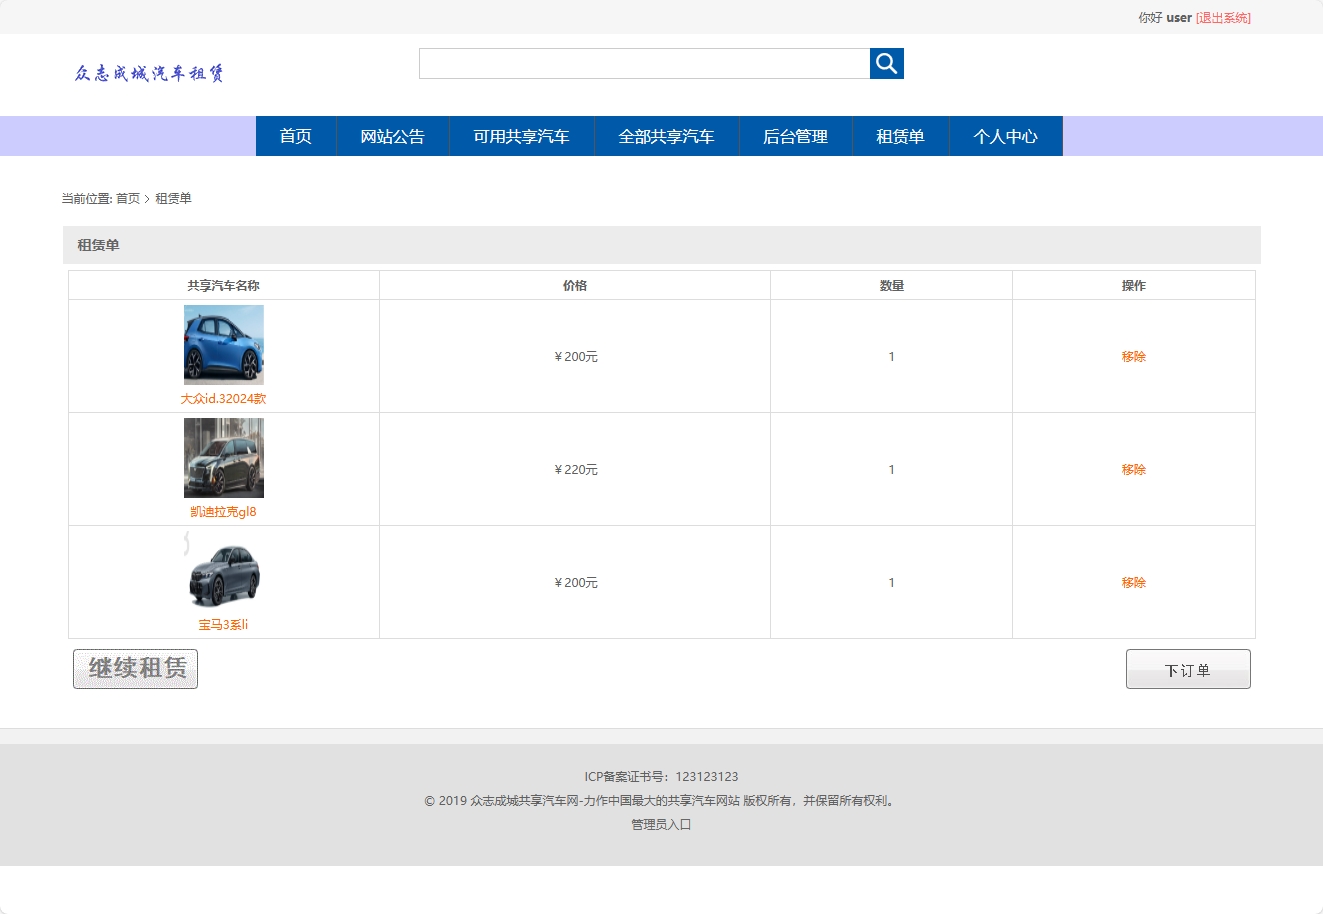Screen dimensions: 1323x914
Task: Open the 网站公告 announcements page
Action: 393,136
